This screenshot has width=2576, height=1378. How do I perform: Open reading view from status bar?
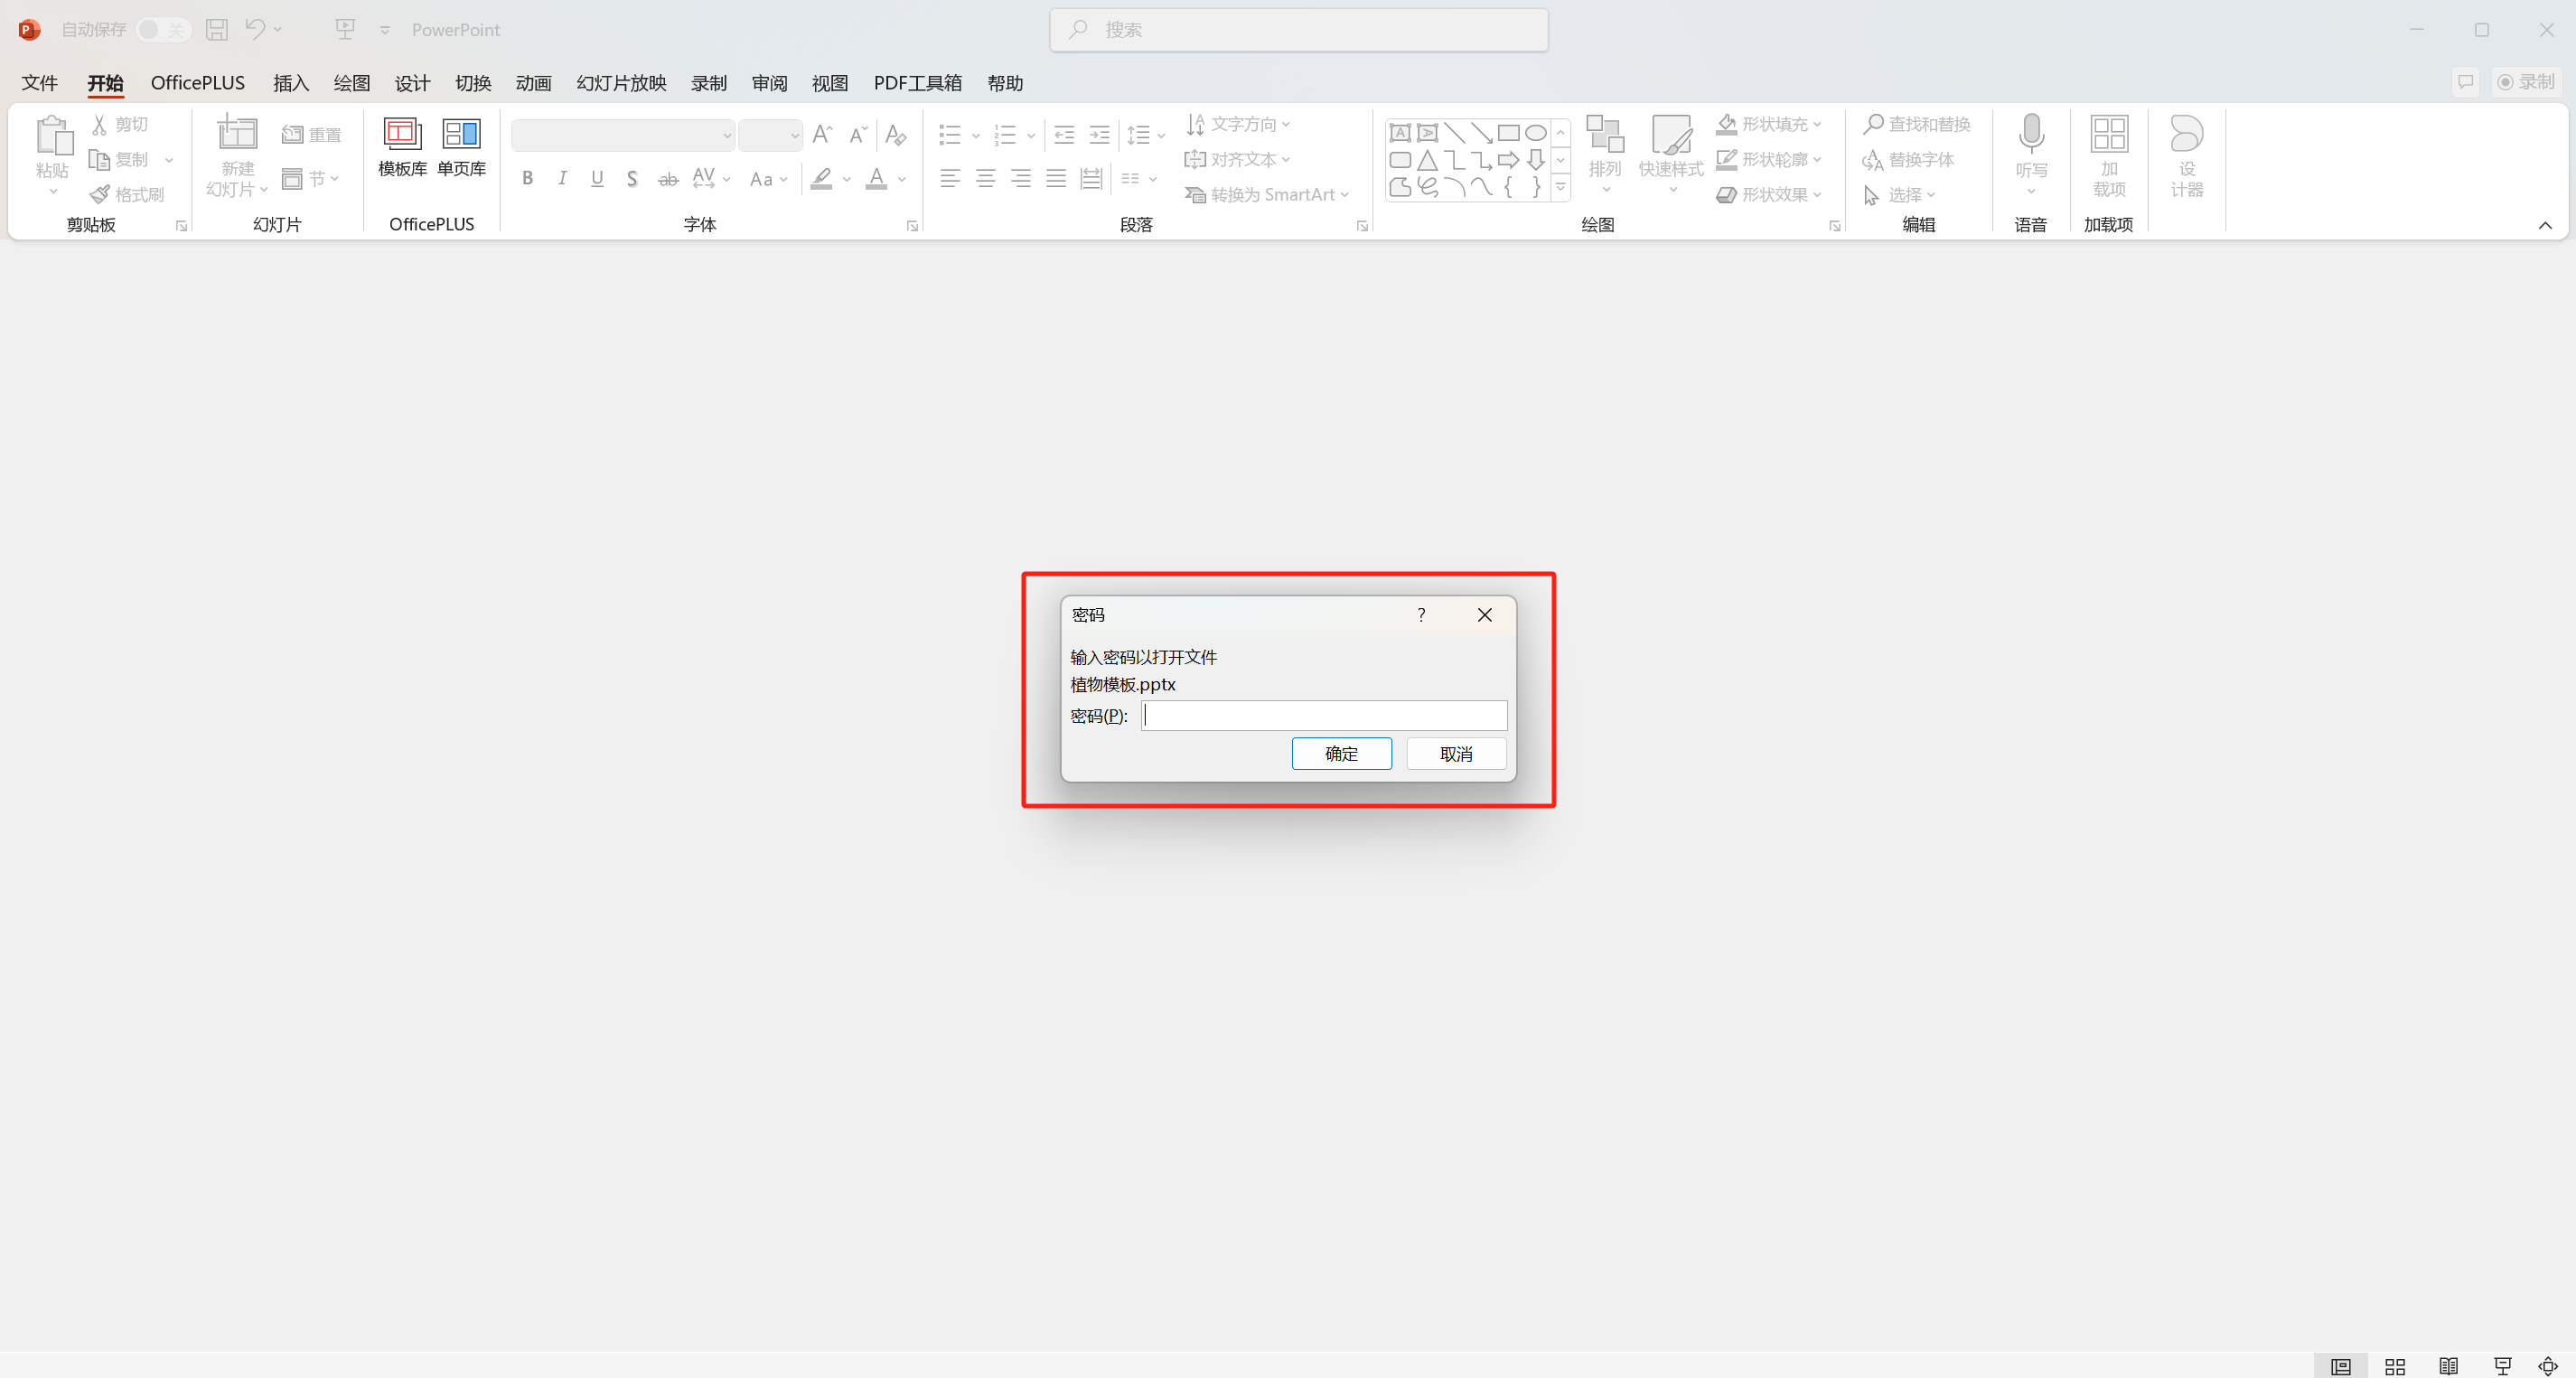pyautogui.click(x=2448, y=1366)
